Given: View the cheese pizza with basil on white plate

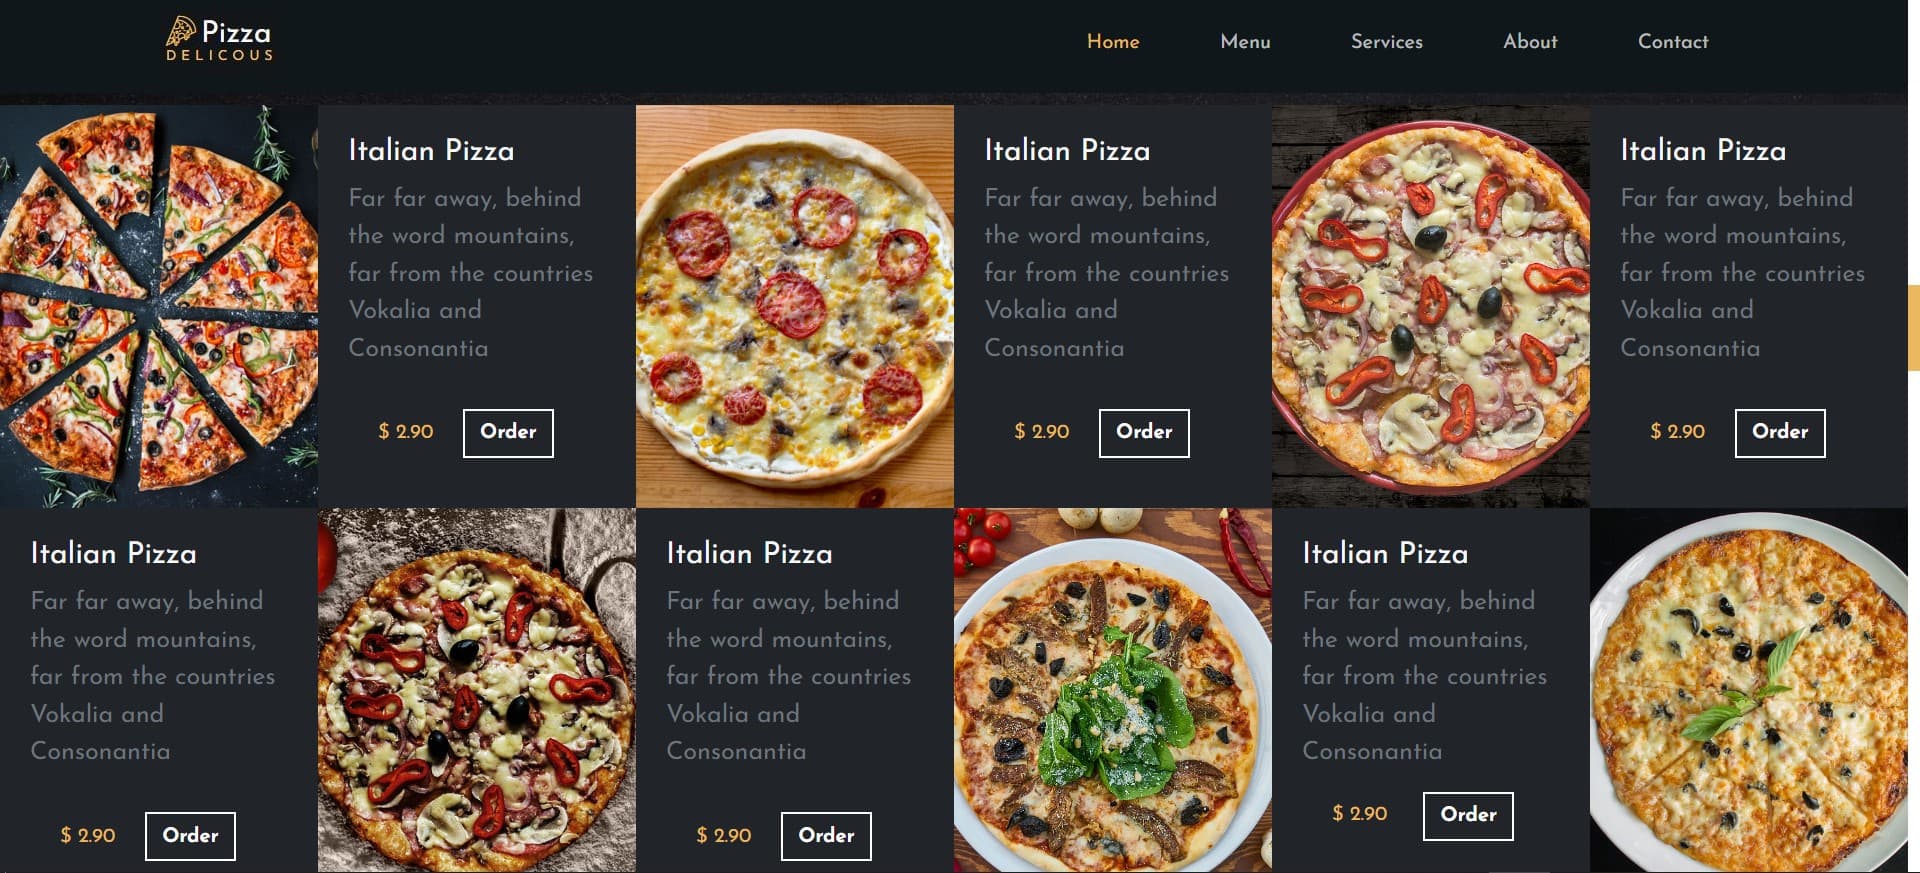Looking at the screenshot, I should pyautogui.click(x=1749, y=690).
